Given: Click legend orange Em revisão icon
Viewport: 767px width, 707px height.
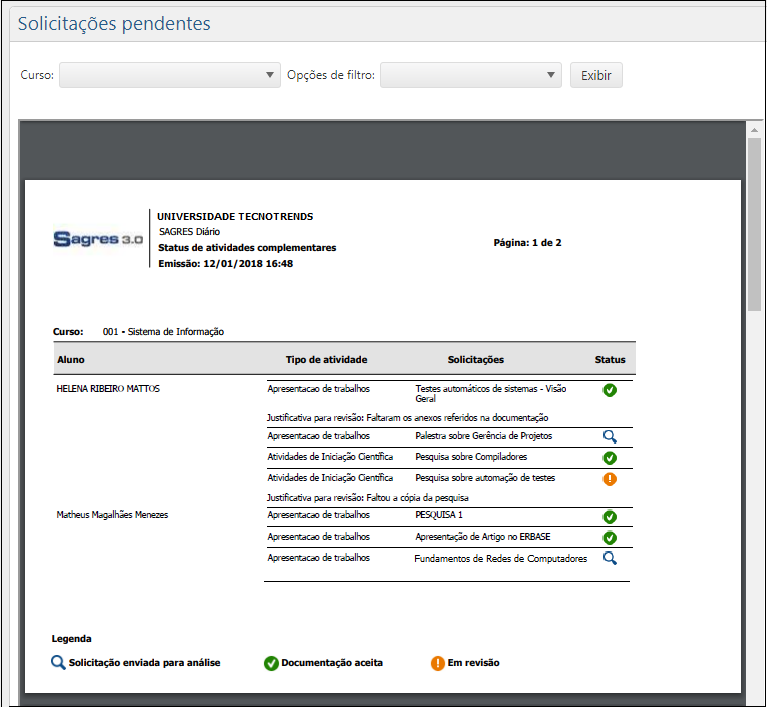Looking at the screenshot, I should pyautogui.click(x=438, y=663).
